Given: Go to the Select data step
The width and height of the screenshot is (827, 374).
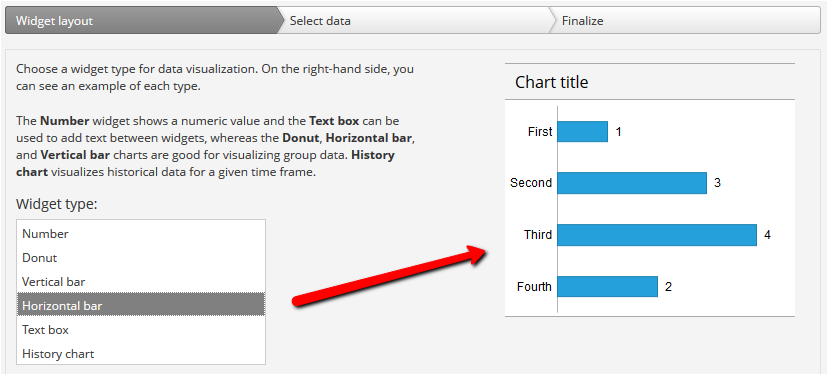Looking at the screenshot, I should click(x=414, y=21).
